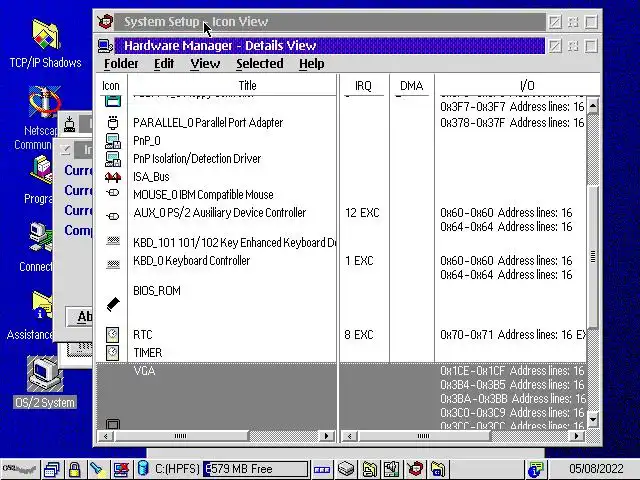The height and width of the screenshot is (480, 640).
Task: Click the System Setup - Icon View title bar
Action: coord(329,22)
